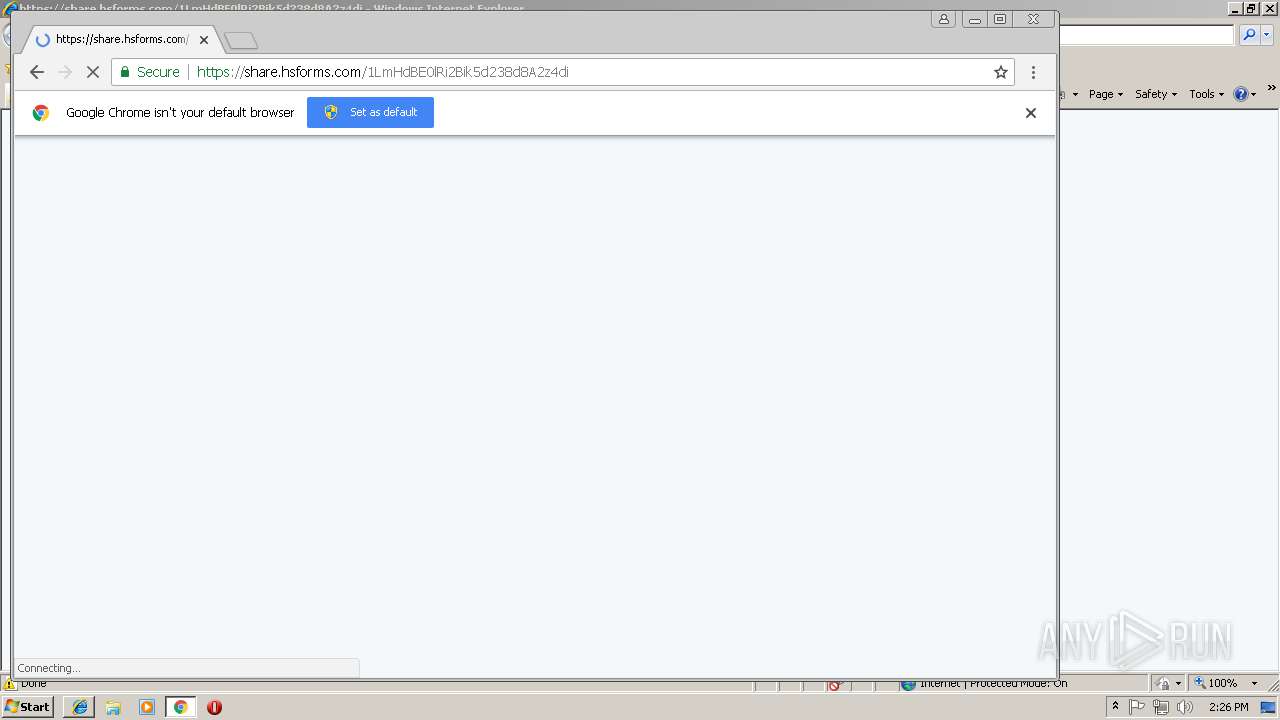Switch to Internet Explorer in the taskbar

pyautogui.click(x=79, y=707)
